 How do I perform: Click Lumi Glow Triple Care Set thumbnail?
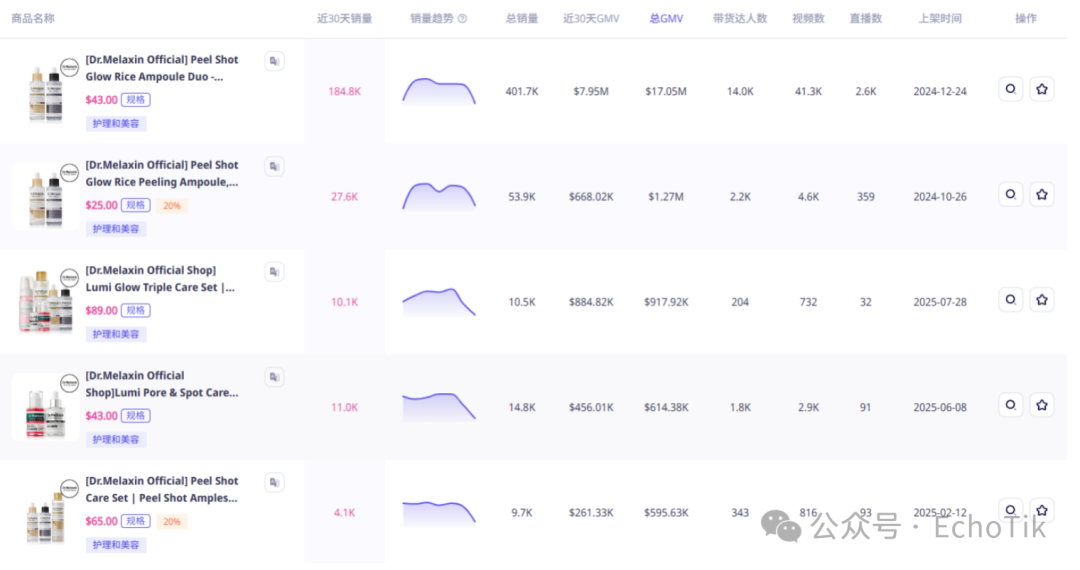(x=45, y=302)
